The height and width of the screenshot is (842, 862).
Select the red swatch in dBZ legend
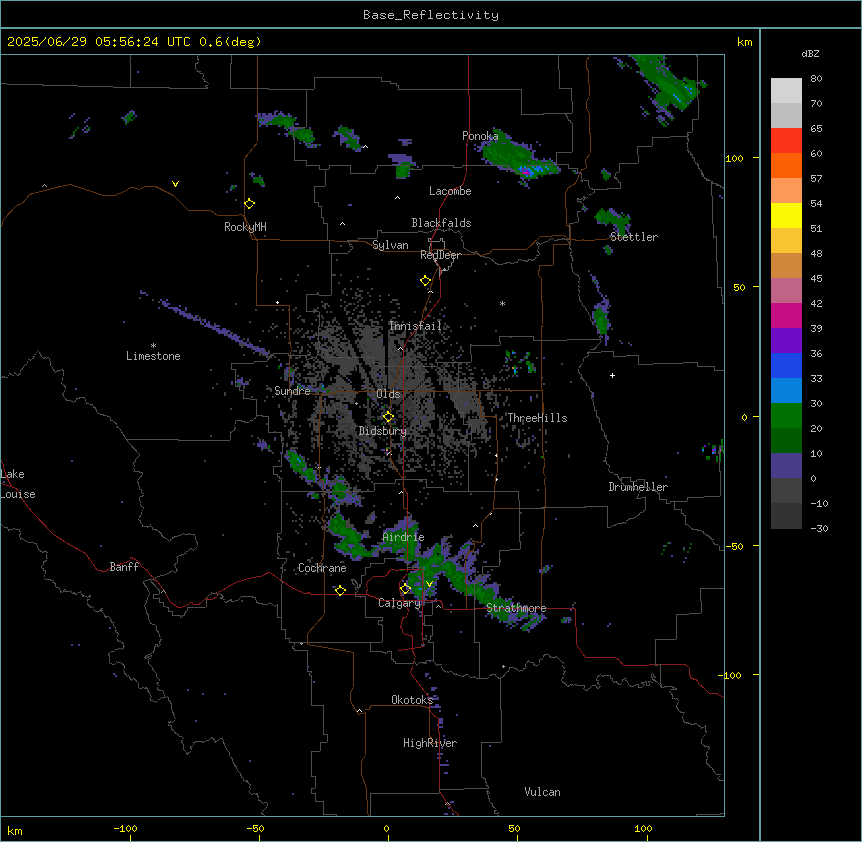click(786, 141)
